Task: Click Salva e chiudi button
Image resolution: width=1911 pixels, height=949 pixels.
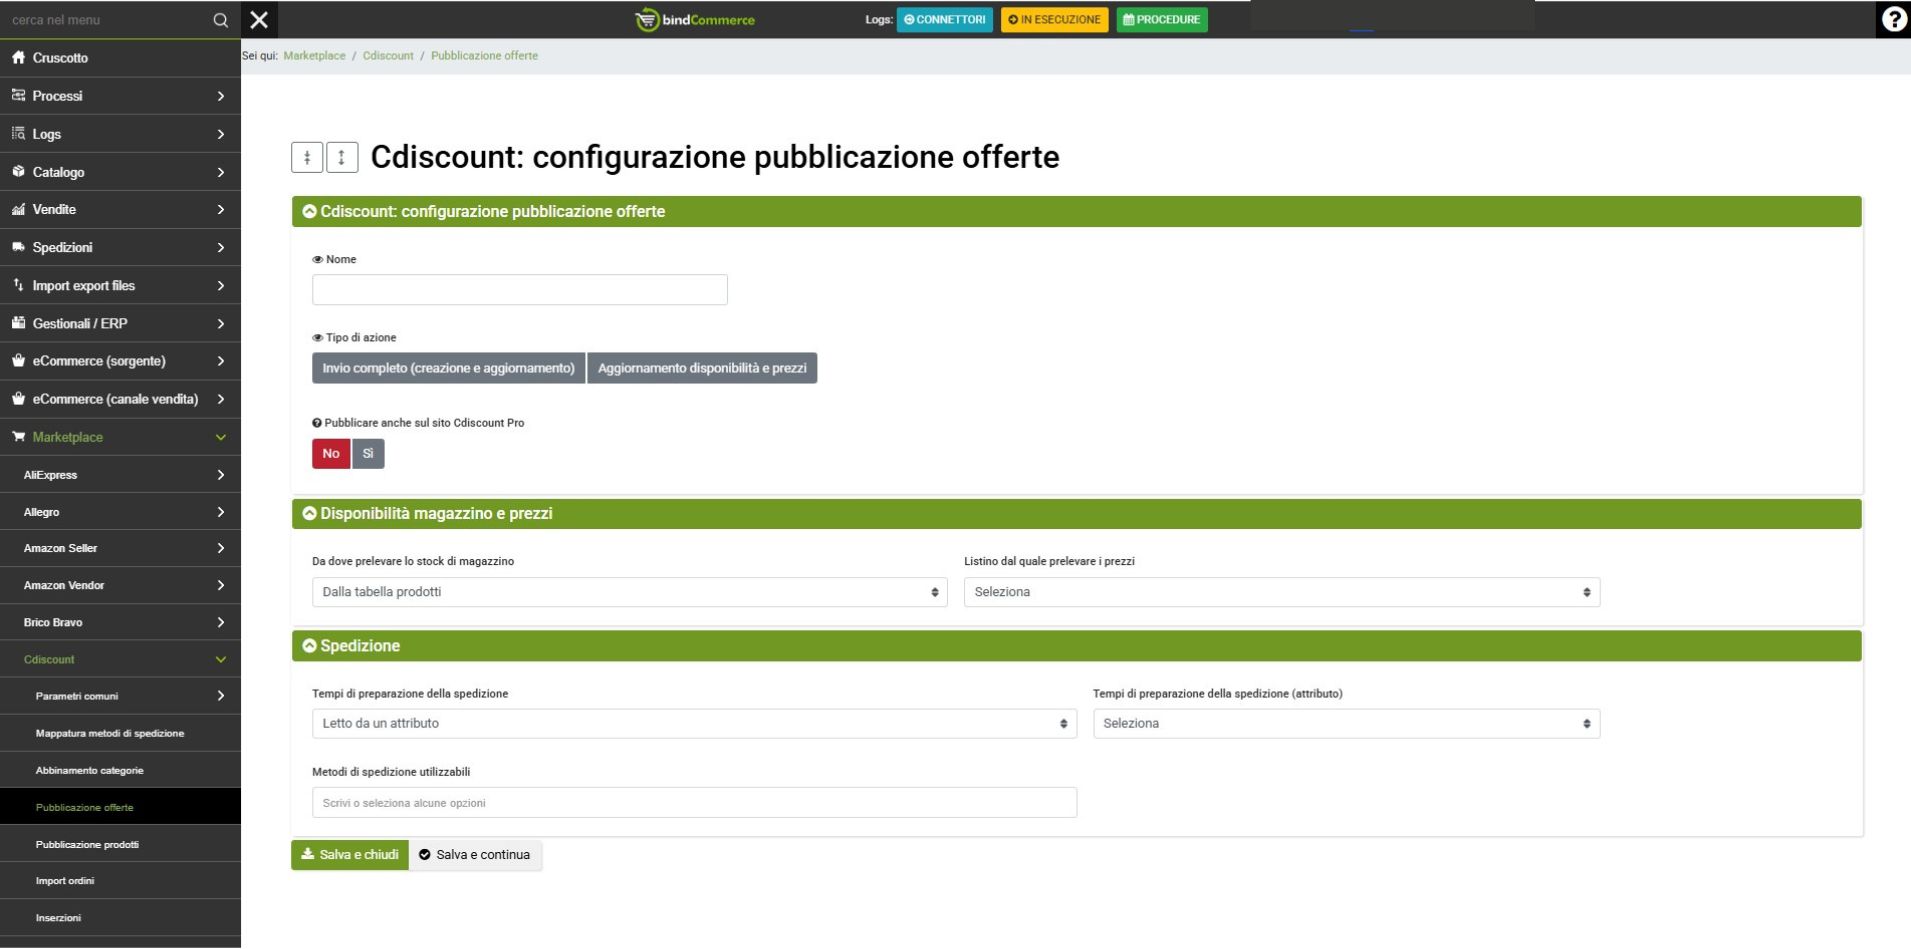Action: click(350, 855)
